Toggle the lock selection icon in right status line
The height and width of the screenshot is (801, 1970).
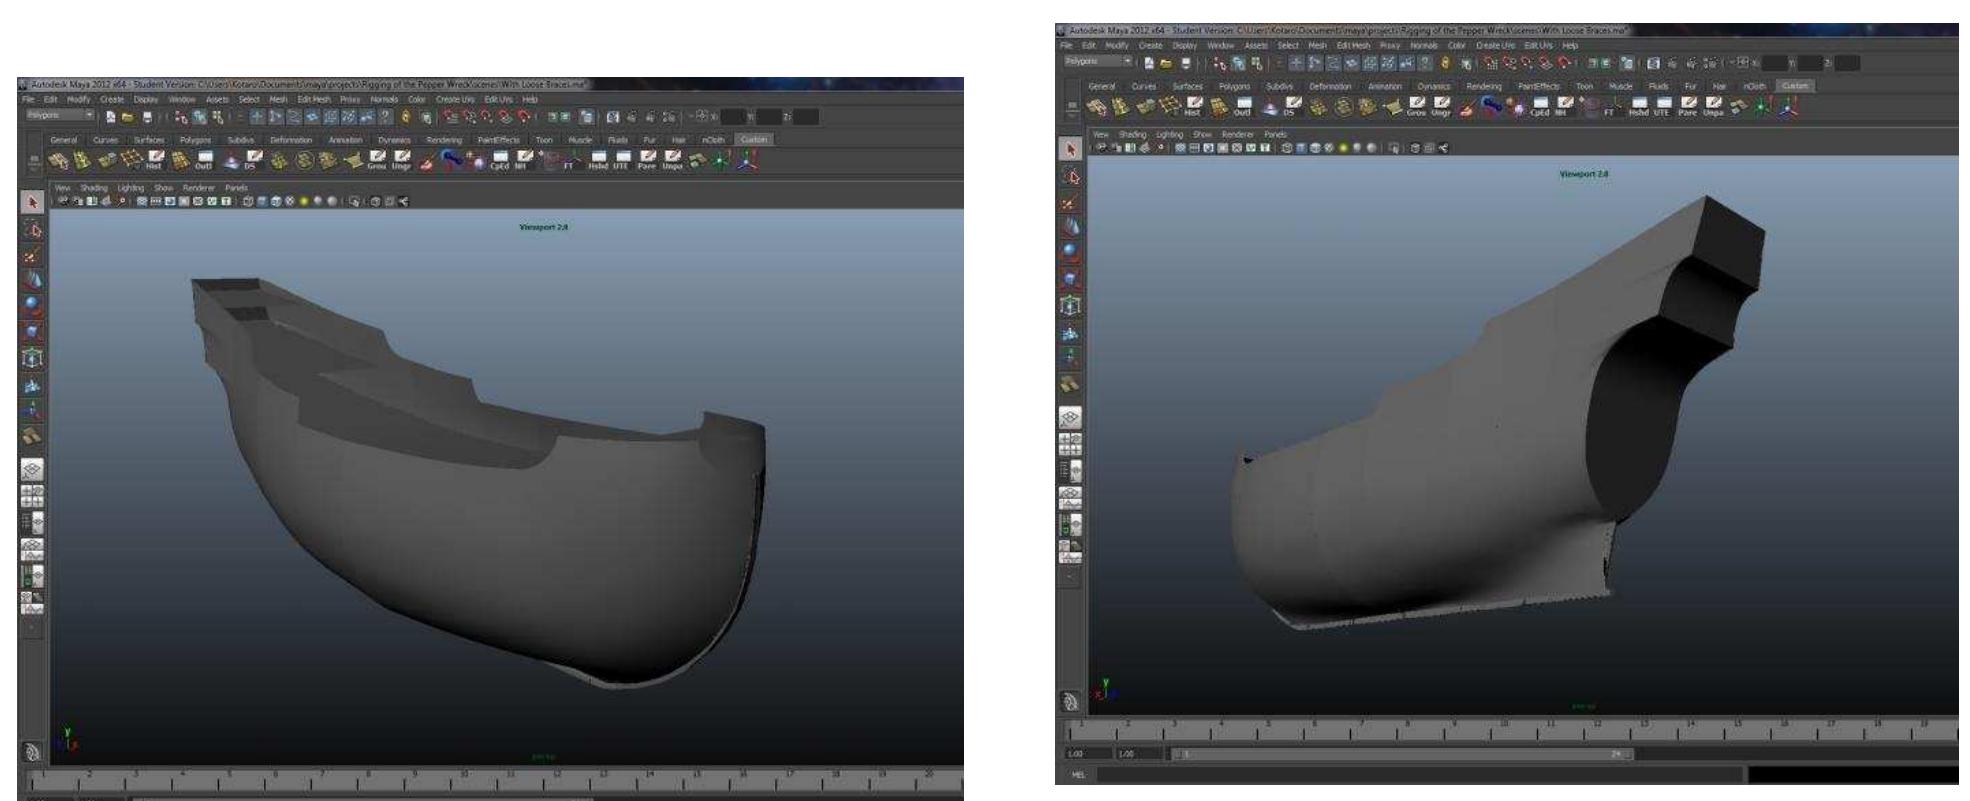pyautogui.click(x=1444, y=62)
